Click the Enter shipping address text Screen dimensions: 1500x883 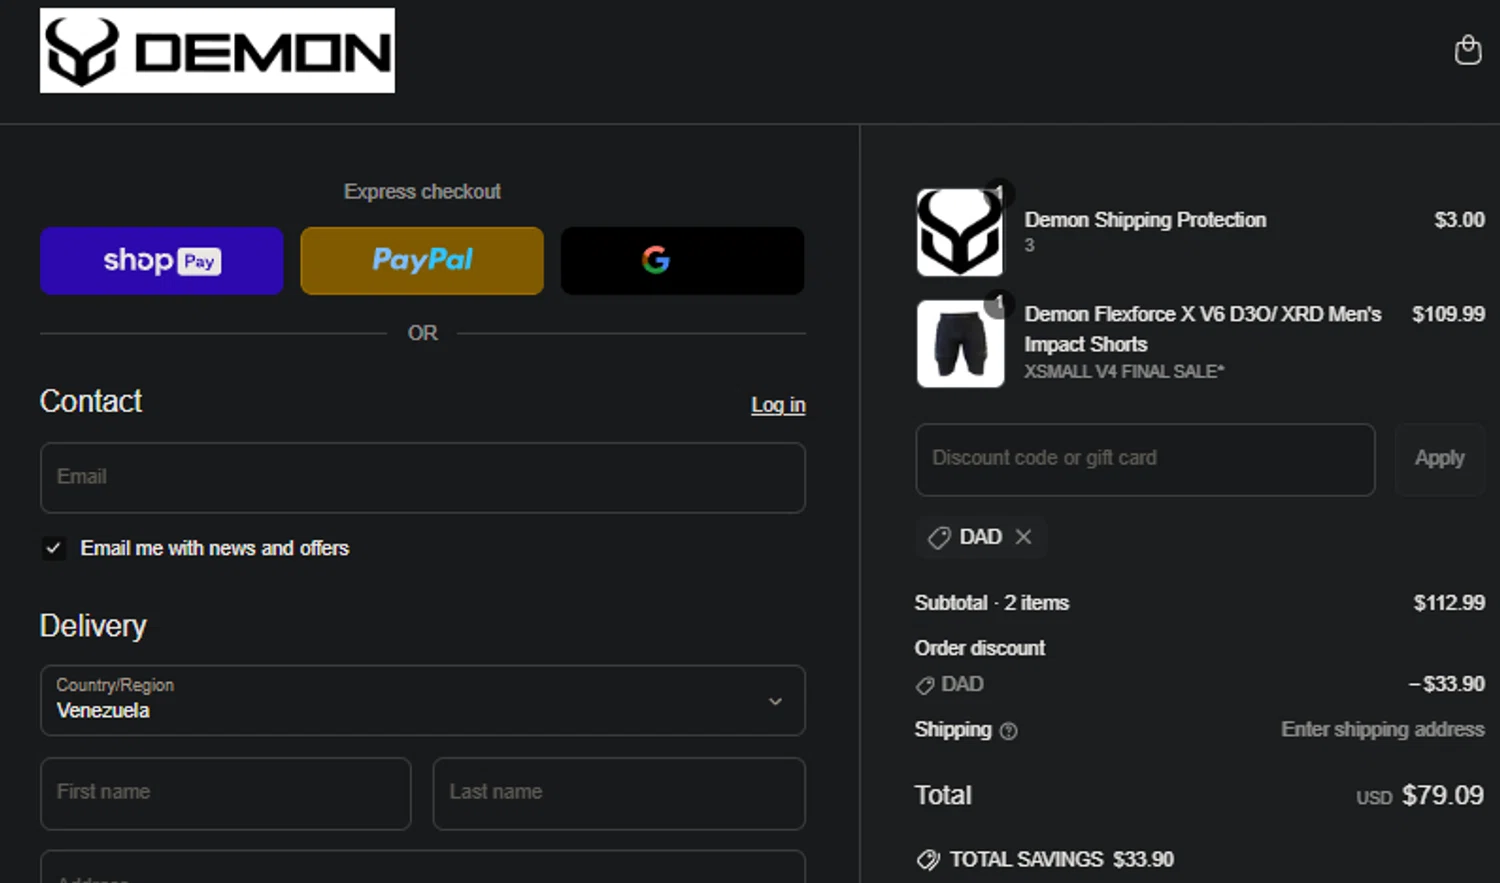click(x=1383, y=729)
